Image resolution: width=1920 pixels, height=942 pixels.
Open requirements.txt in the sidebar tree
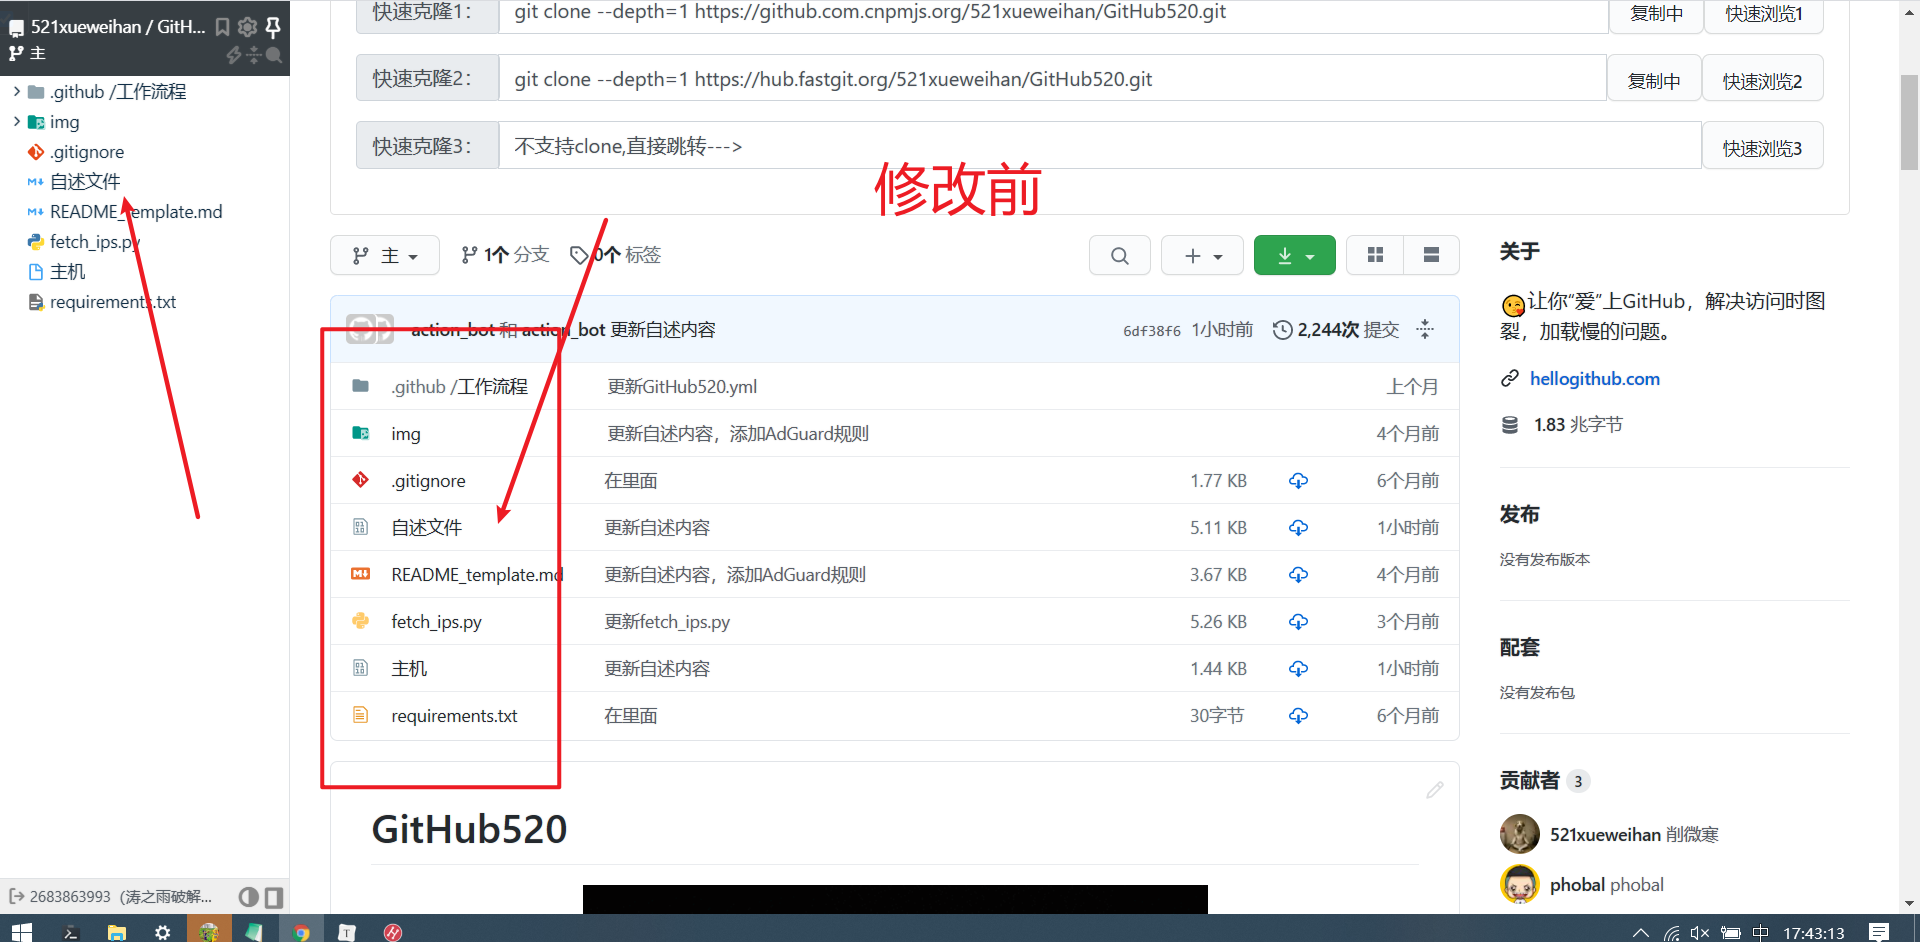coord(112,302)
